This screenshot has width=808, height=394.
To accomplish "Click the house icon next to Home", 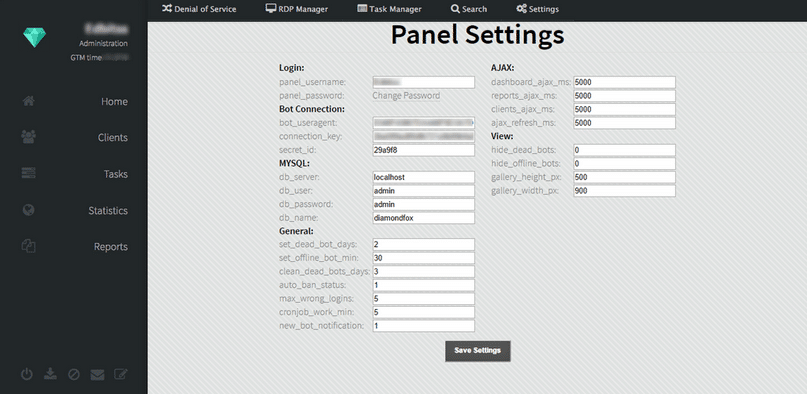I will click(x=28, y=101).
